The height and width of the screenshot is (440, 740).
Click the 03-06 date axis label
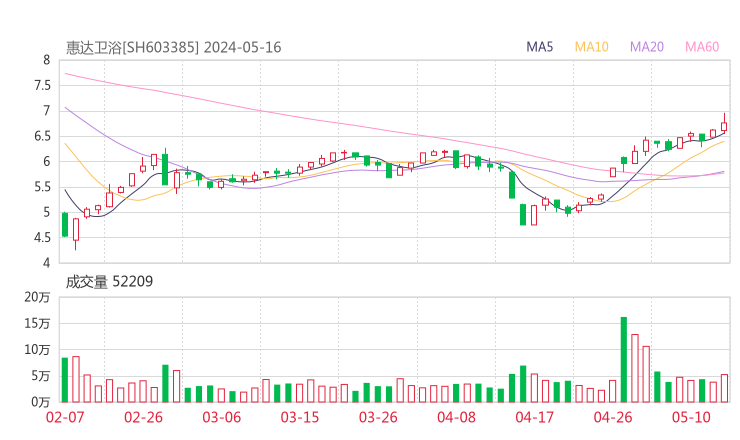[x=222, y=417]
